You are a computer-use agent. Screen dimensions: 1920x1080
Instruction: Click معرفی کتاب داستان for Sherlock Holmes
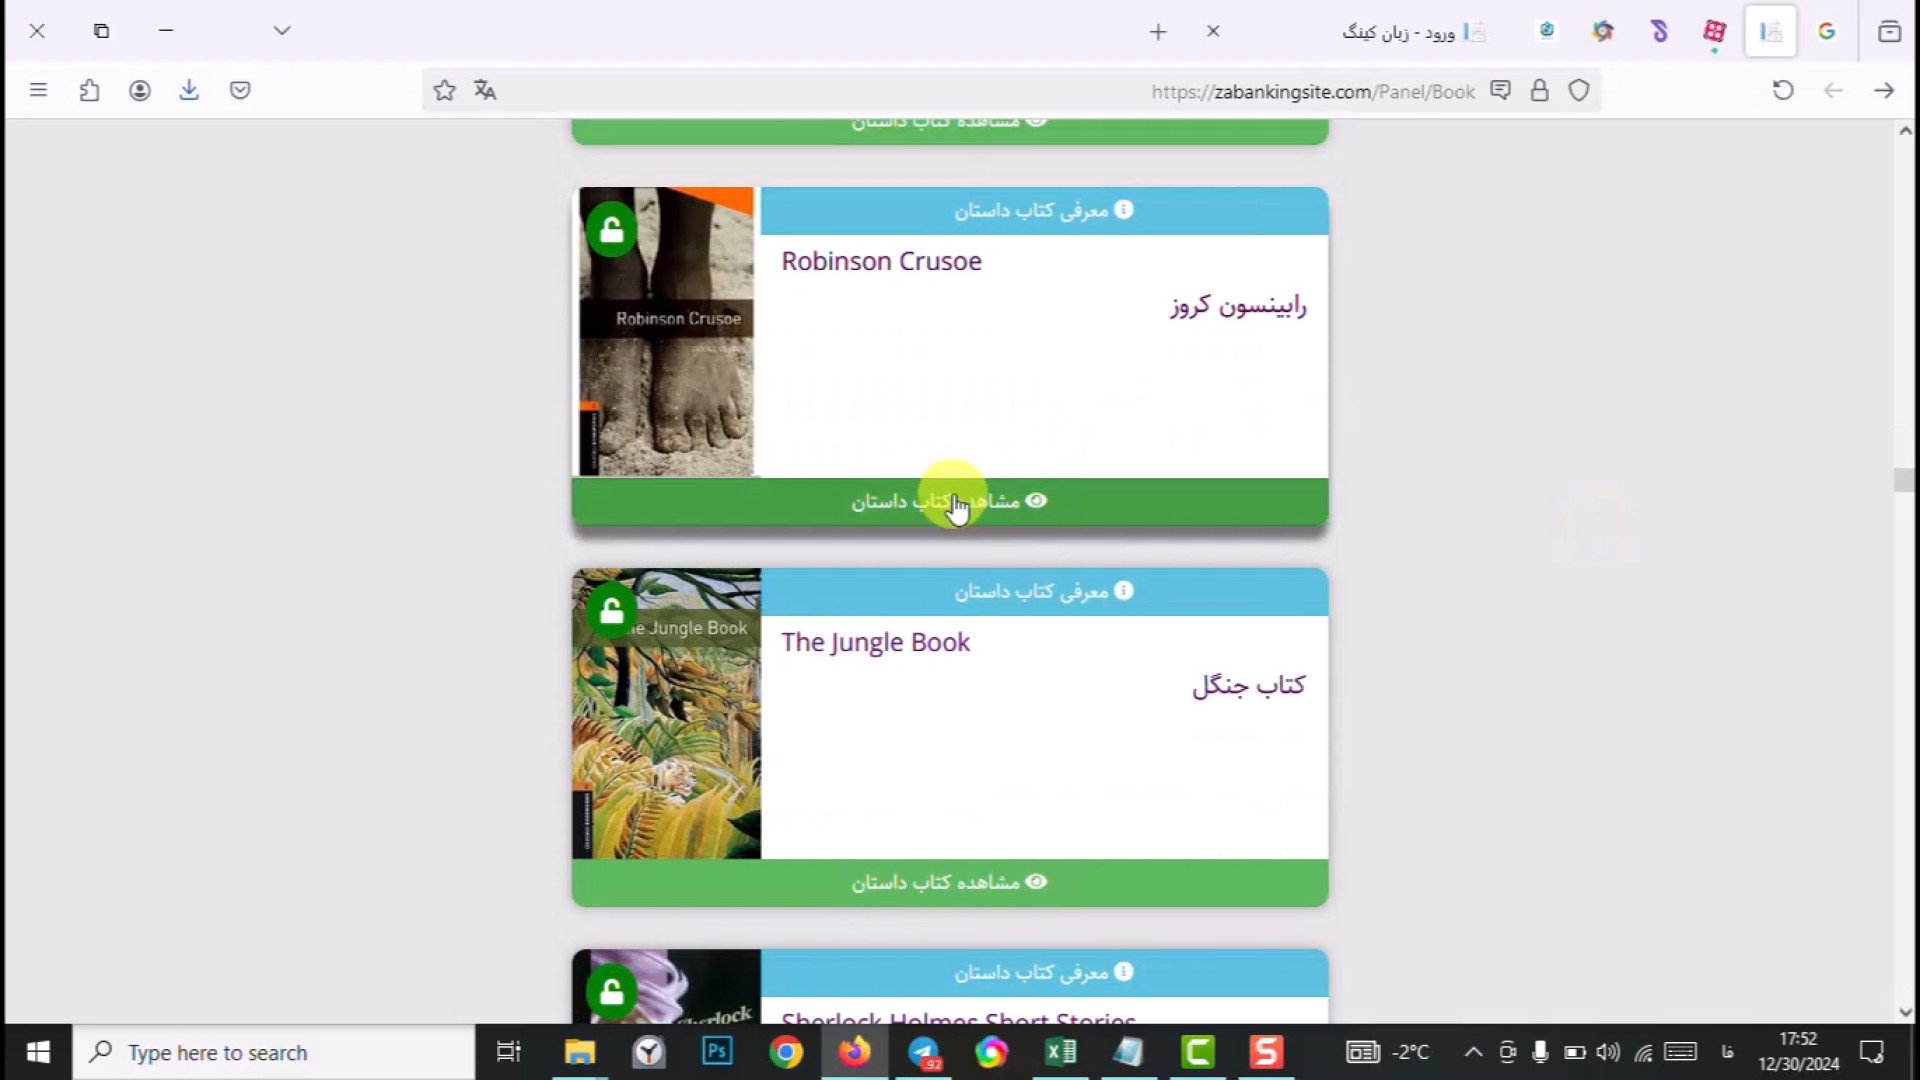1044,972
